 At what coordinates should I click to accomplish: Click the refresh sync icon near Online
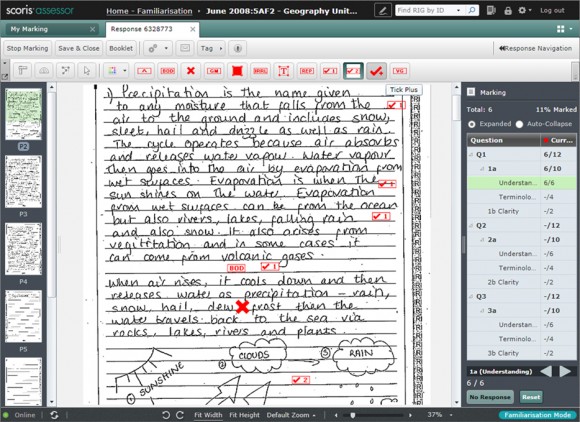(x=54, y=415)
